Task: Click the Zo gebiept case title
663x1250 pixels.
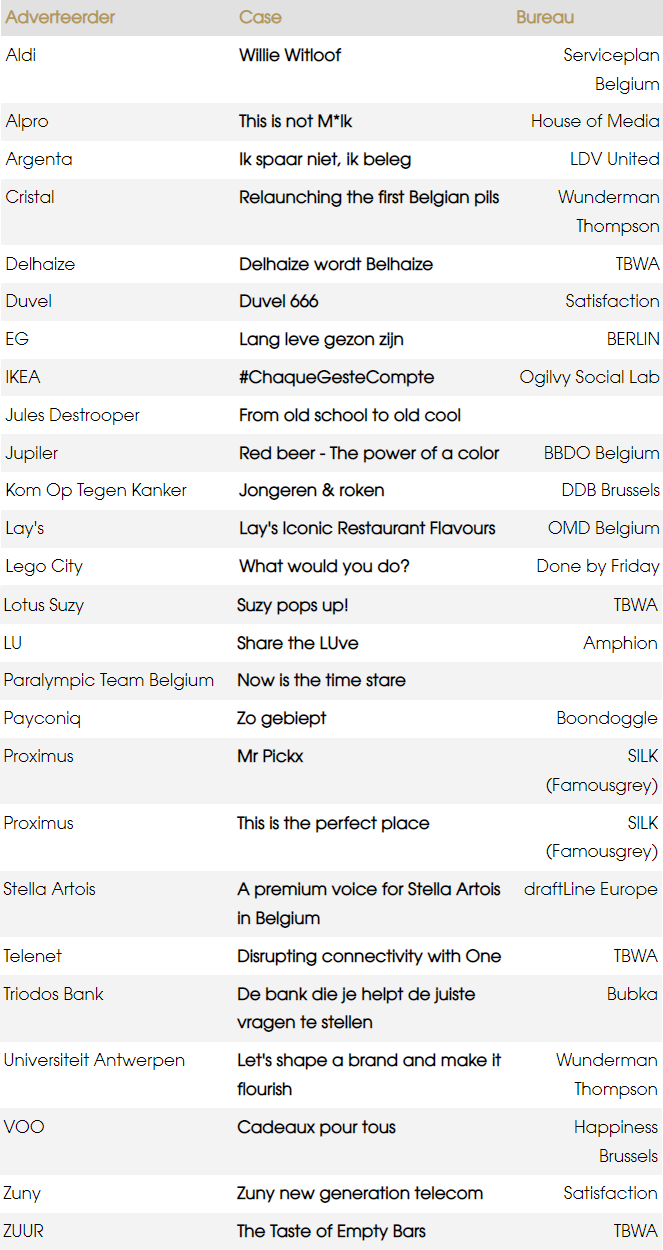Action: click(x=282, y=718)
